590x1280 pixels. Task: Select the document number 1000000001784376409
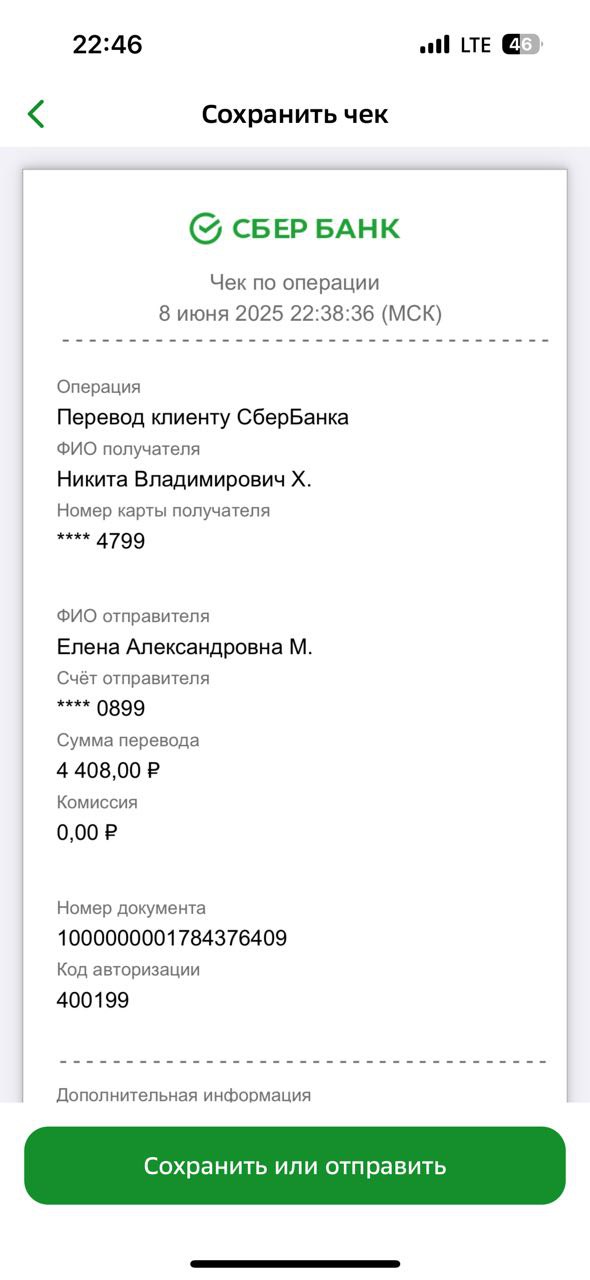(x=172, y=938)
